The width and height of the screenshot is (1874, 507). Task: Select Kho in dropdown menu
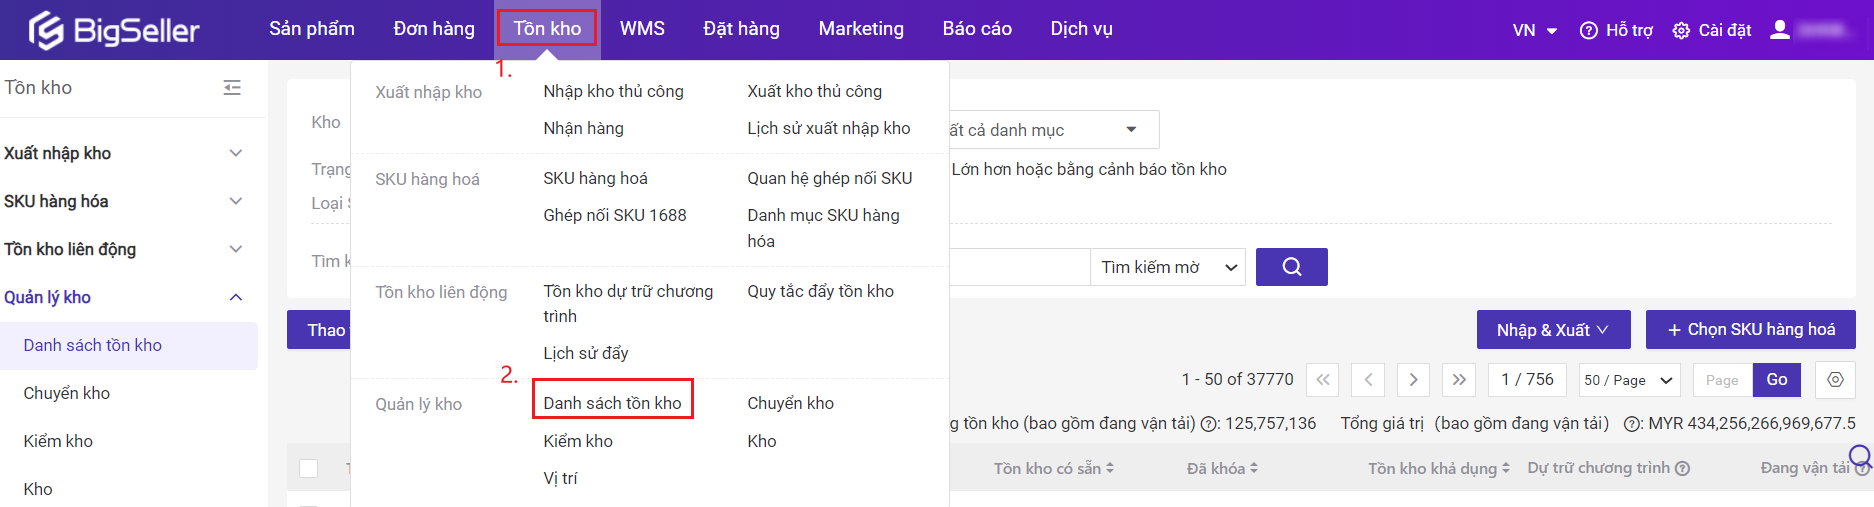click(x=761, y=441)
